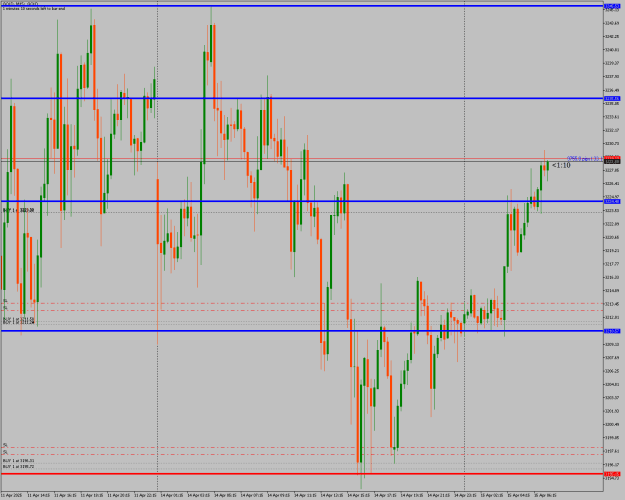Click the '14 Apr 05:15' time label
The width and height of the screenshot is (625, 500).
226,495
